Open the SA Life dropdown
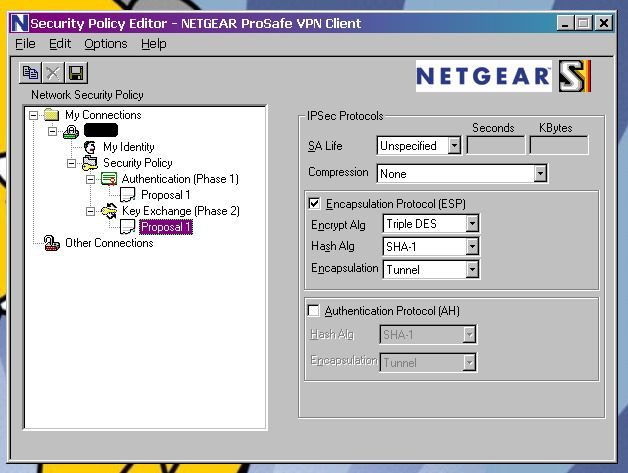628x473 pixels. click(454, 145)
